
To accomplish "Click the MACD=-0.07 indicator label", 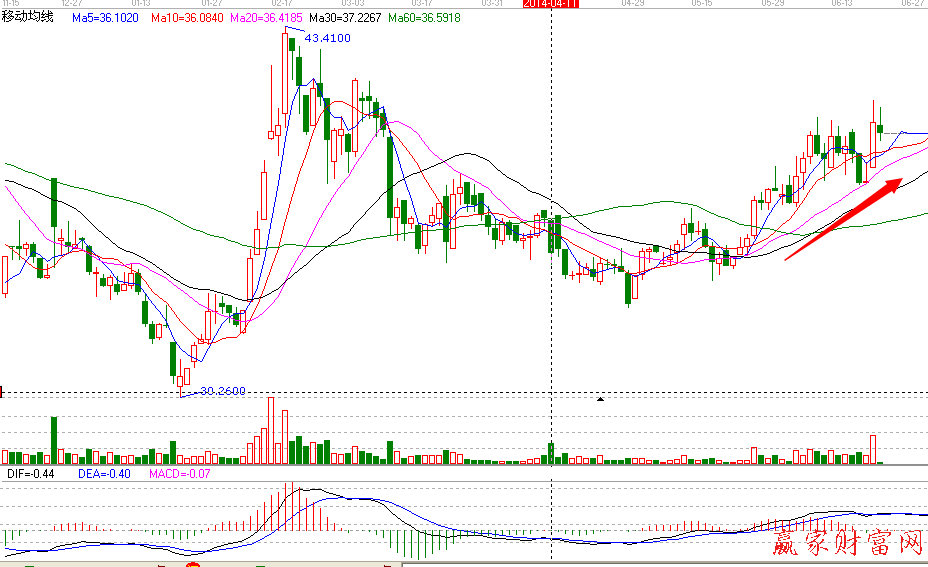I will pos(179,474).
